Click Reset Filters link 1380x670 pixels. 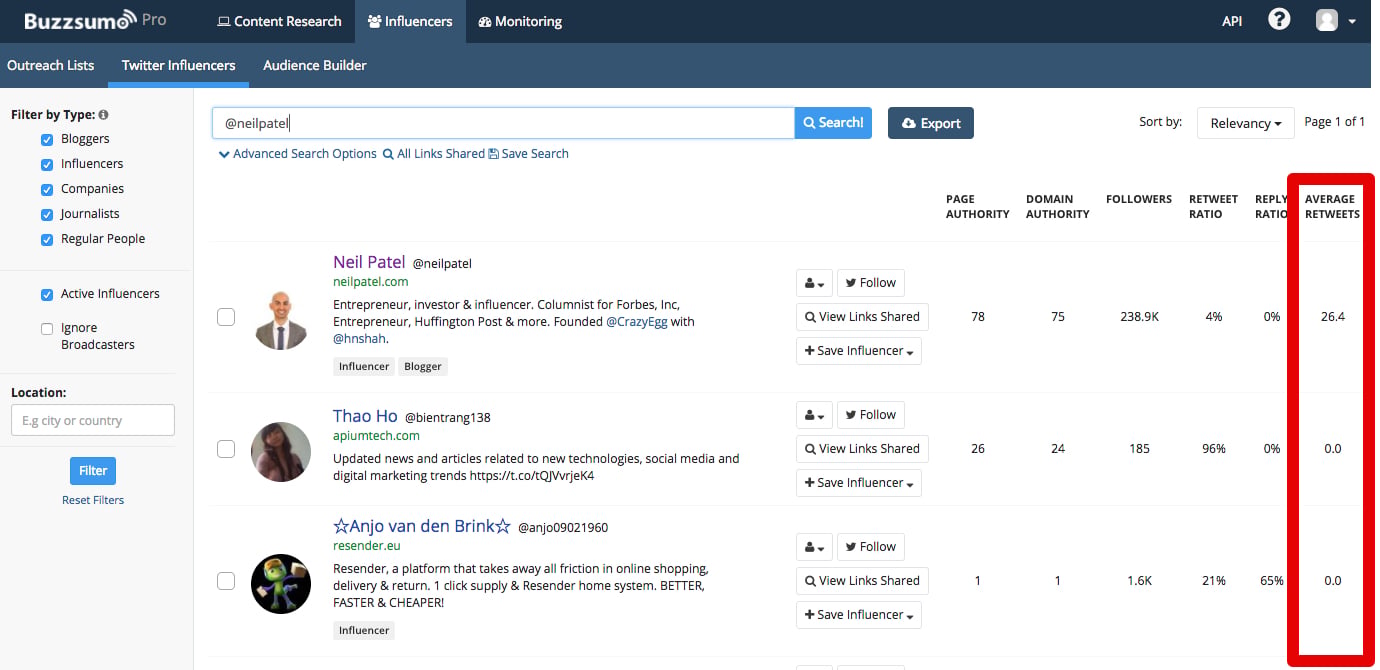click(93, 500)
